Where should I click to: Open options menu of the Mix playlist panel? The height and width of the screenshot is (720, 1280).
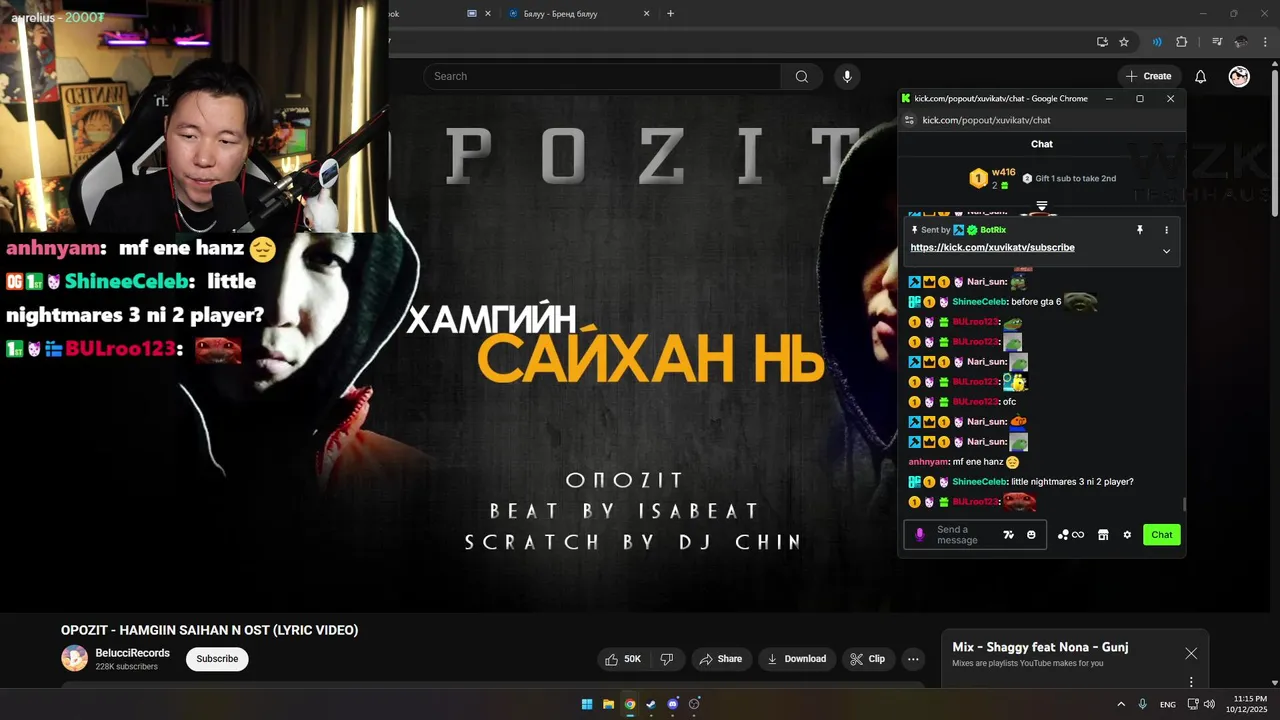point(1191,682)
